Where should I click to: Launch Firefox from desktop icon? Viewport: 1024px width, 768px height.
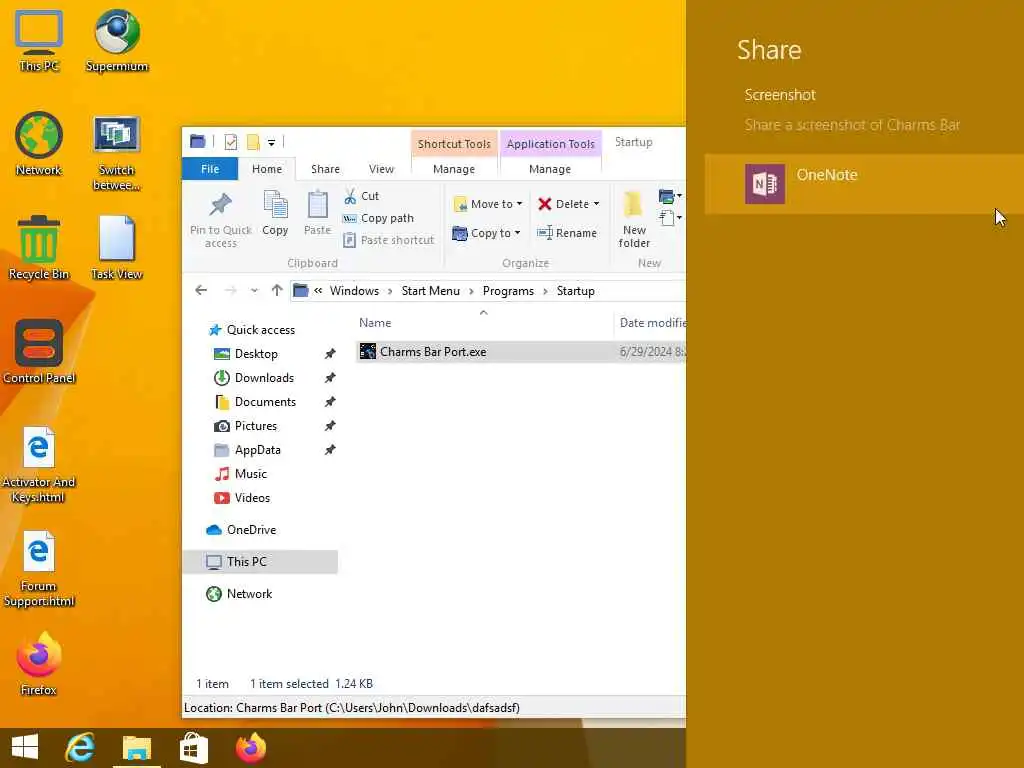pyautogui.click(x=39, y=664)
